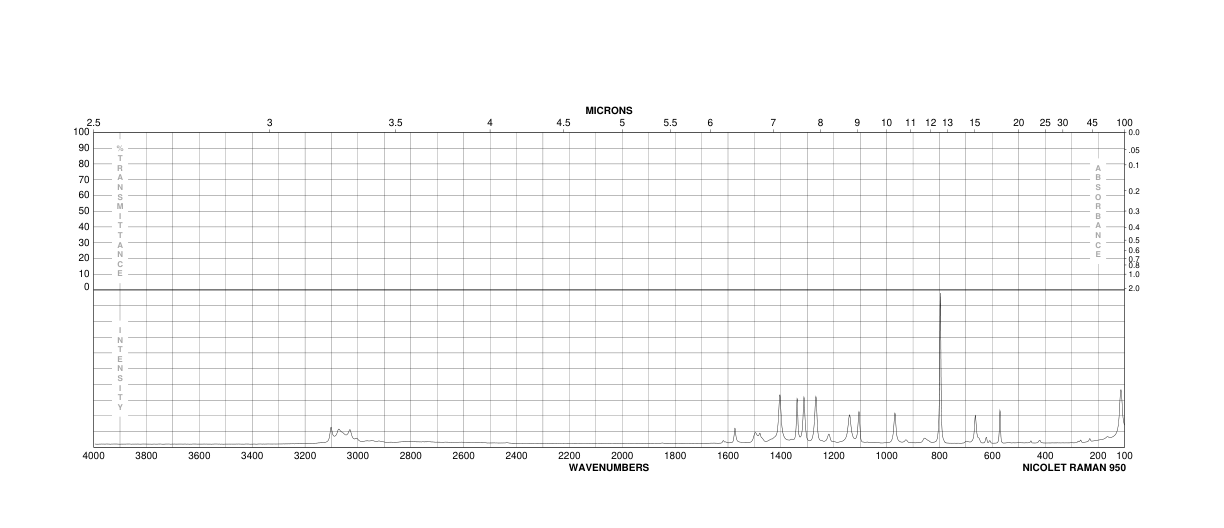The image size is (1224, 528).
Task: Click the 10 percent transmittance label
Action: [x=84, y=273]
